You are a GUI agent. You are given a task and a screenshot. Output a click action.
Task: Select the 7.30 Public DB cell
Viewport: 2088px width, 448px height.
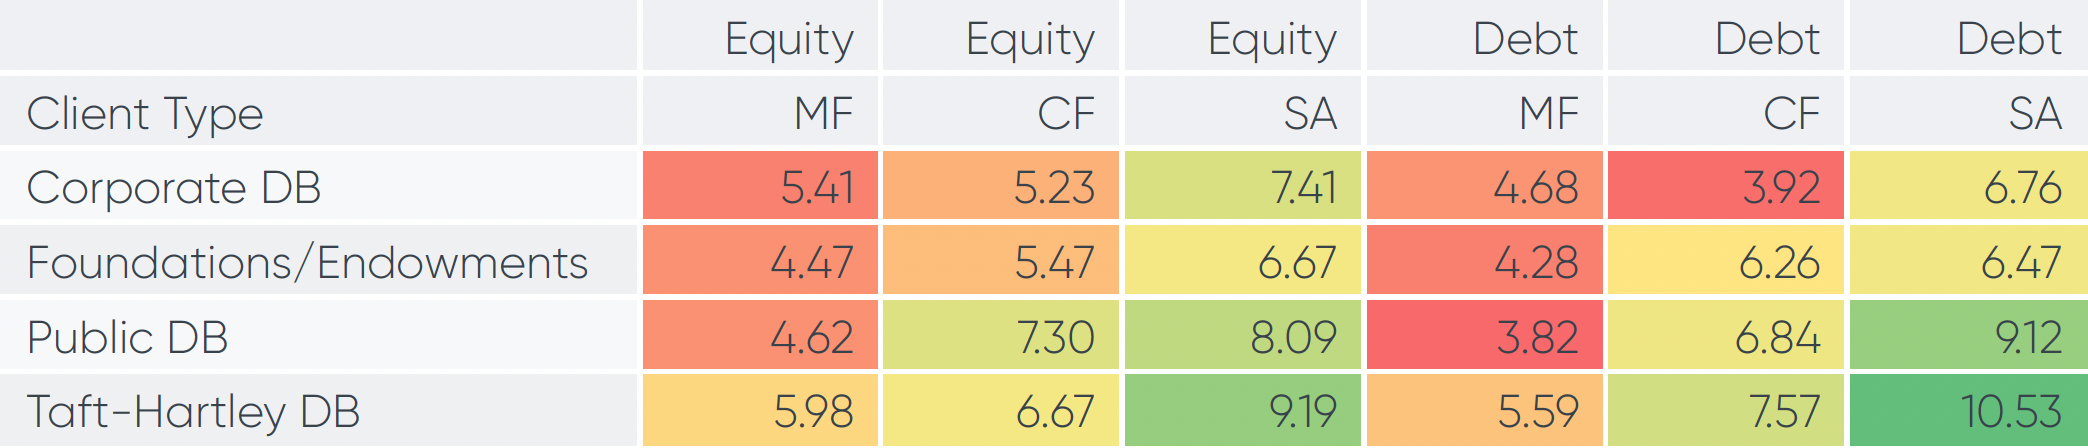coord(1000,337)
